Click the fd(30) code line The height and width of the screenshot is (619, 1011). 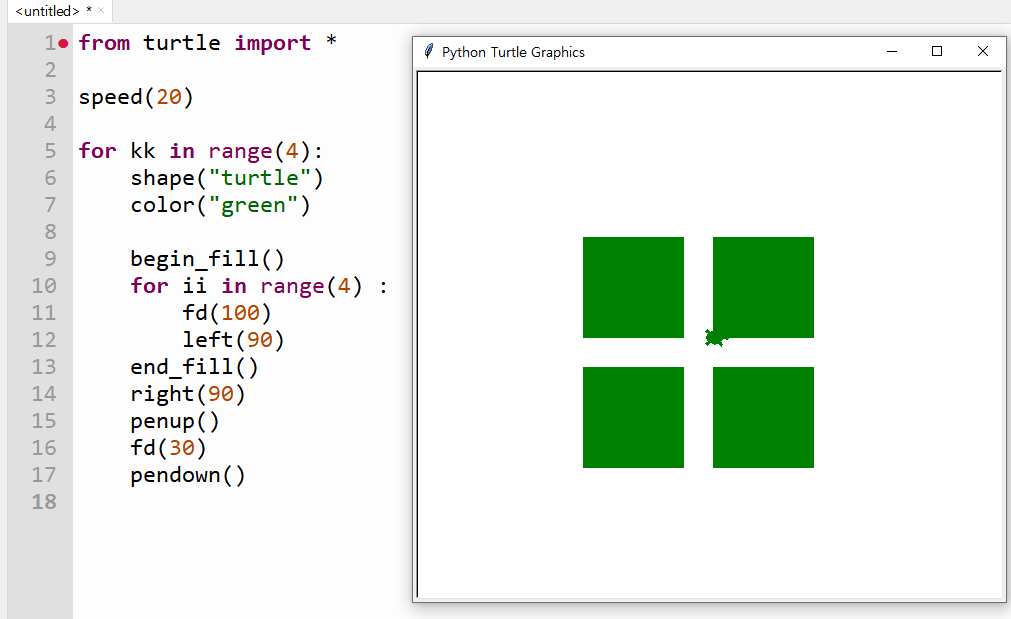168,448
